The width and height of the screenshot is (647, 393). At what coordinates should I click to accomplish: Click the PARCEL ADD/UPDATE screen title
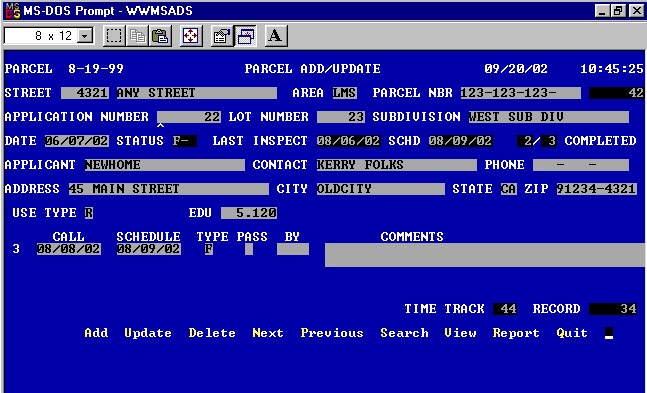(x=313, y=69)
